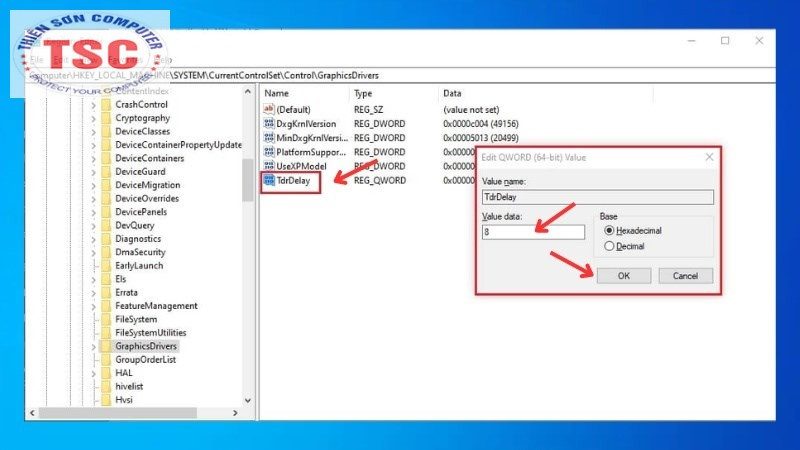Expand the GraphicsDrivers key
This screenshot has width=800, height=450.
(x=93, y=346)
